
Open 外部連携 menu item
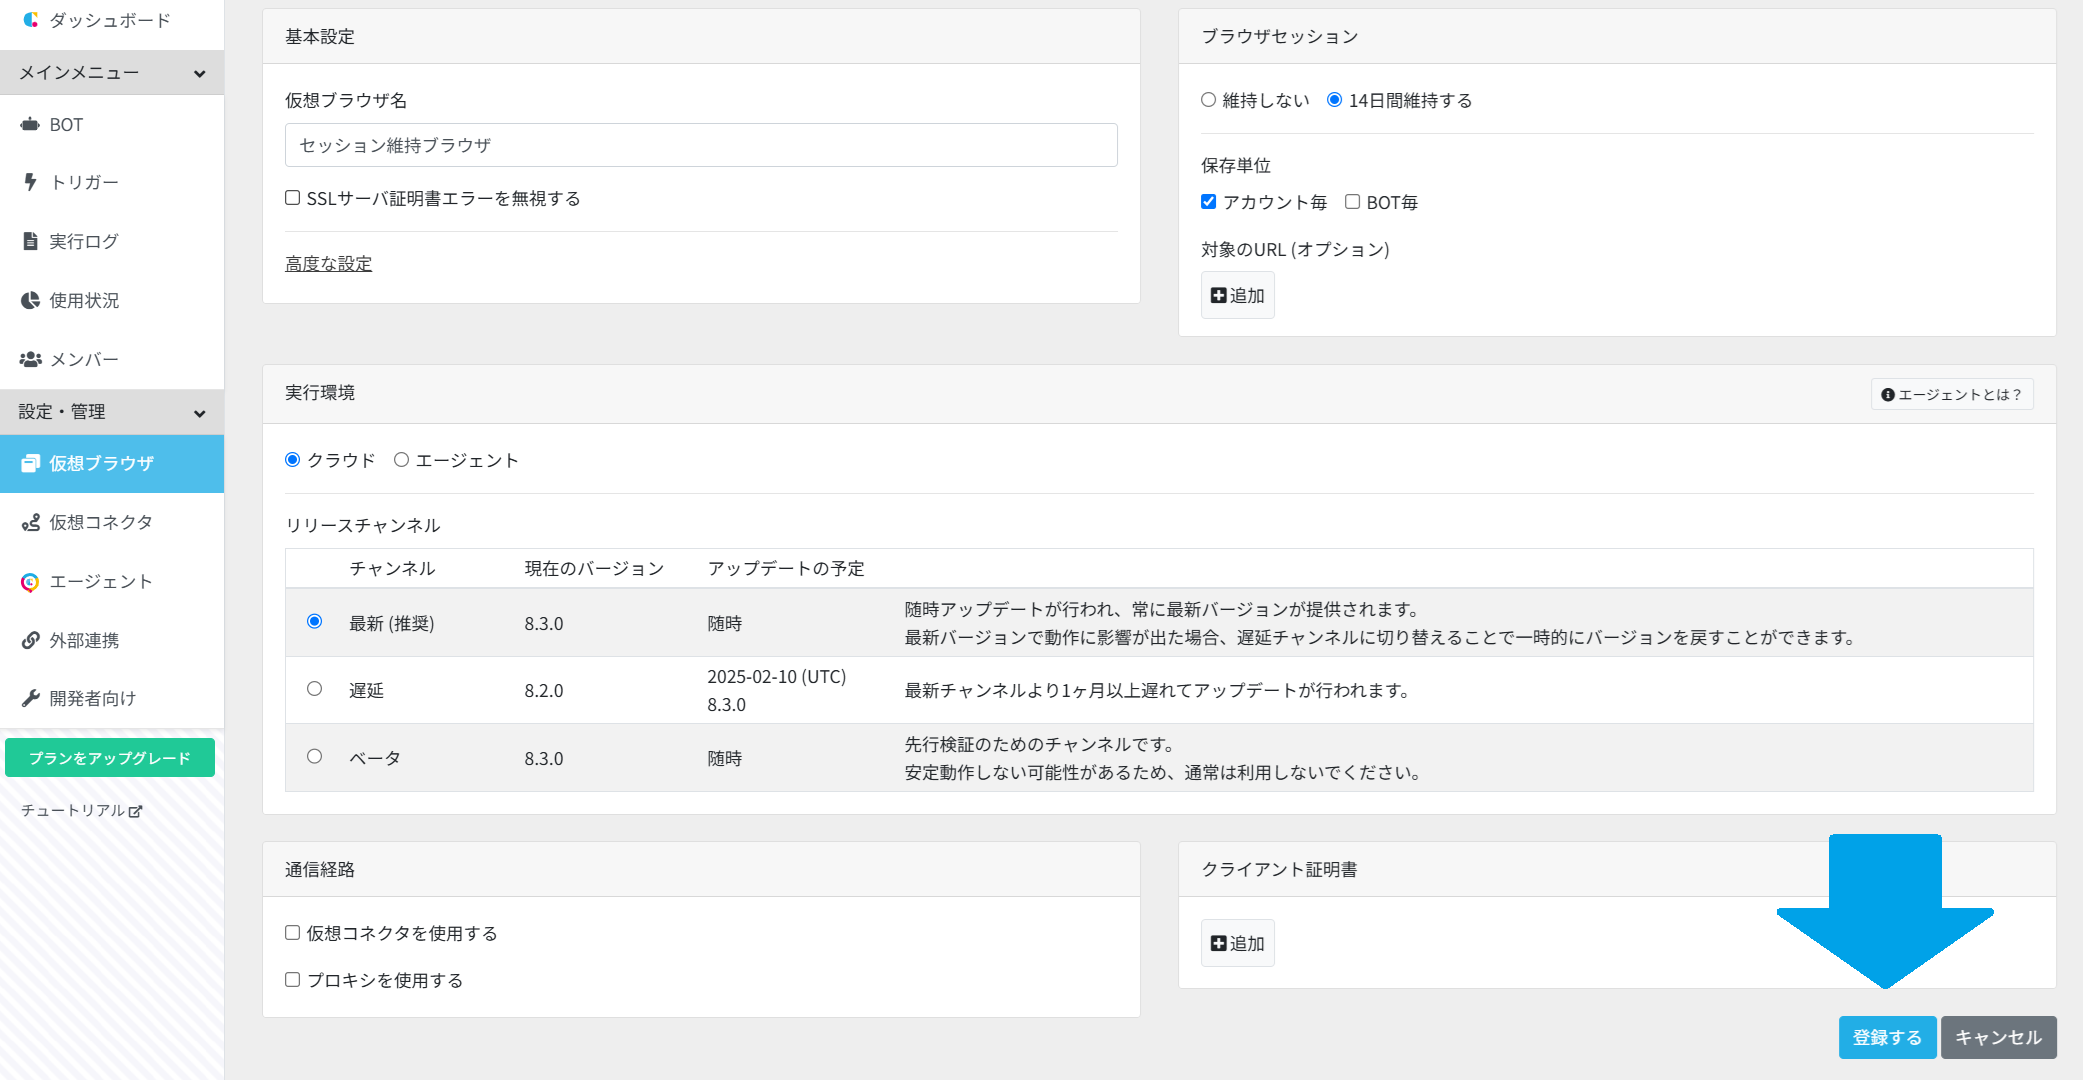(x=112, y=640)
